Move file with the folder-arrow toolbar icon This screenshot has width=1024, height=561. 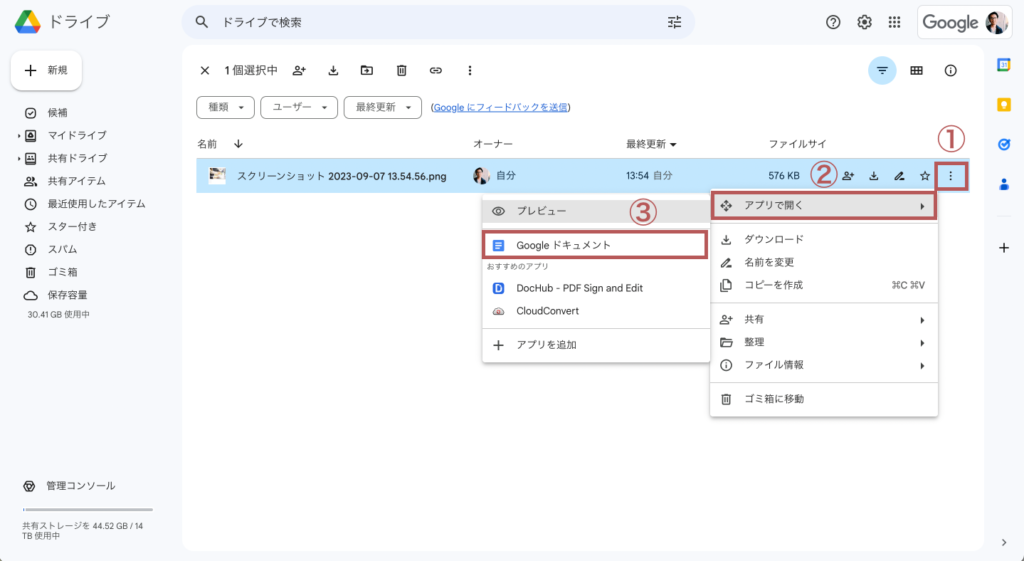tap(367, 71)
